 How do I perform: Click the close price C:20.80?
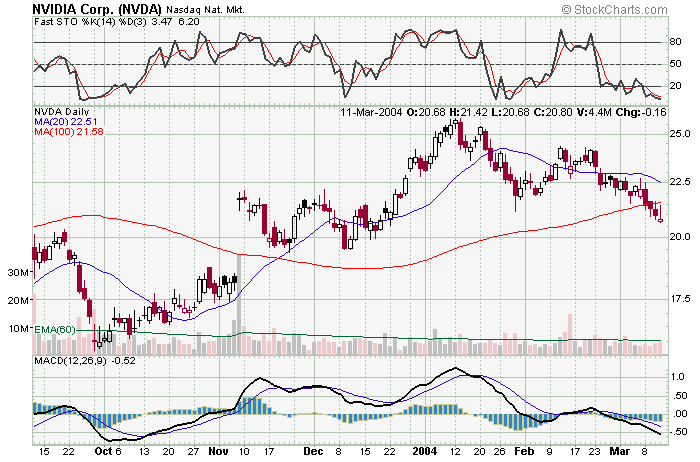(552, 112)
